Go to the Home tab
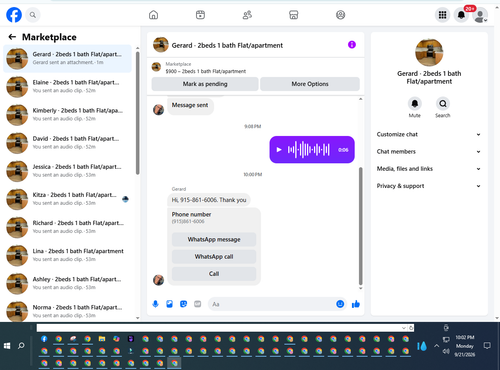The height and width of the screenshot is (370, 500). pos(153,15)
